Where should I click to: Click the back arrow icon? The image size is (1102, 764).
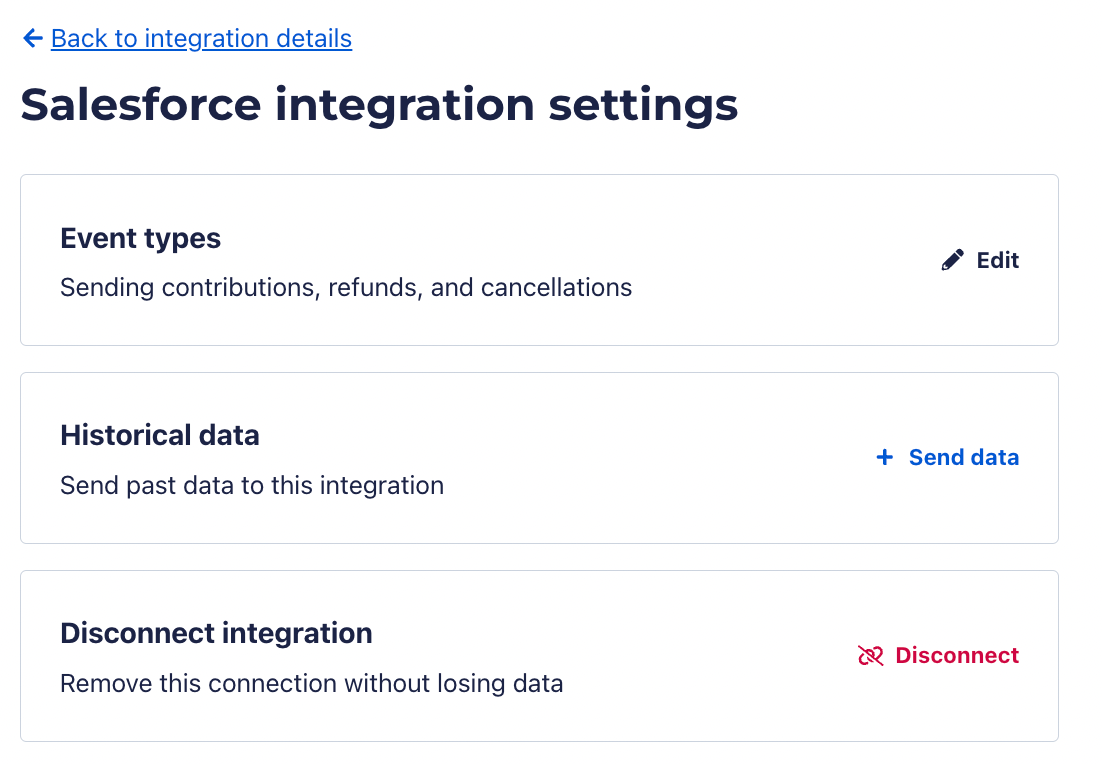[x=32, y=38]
